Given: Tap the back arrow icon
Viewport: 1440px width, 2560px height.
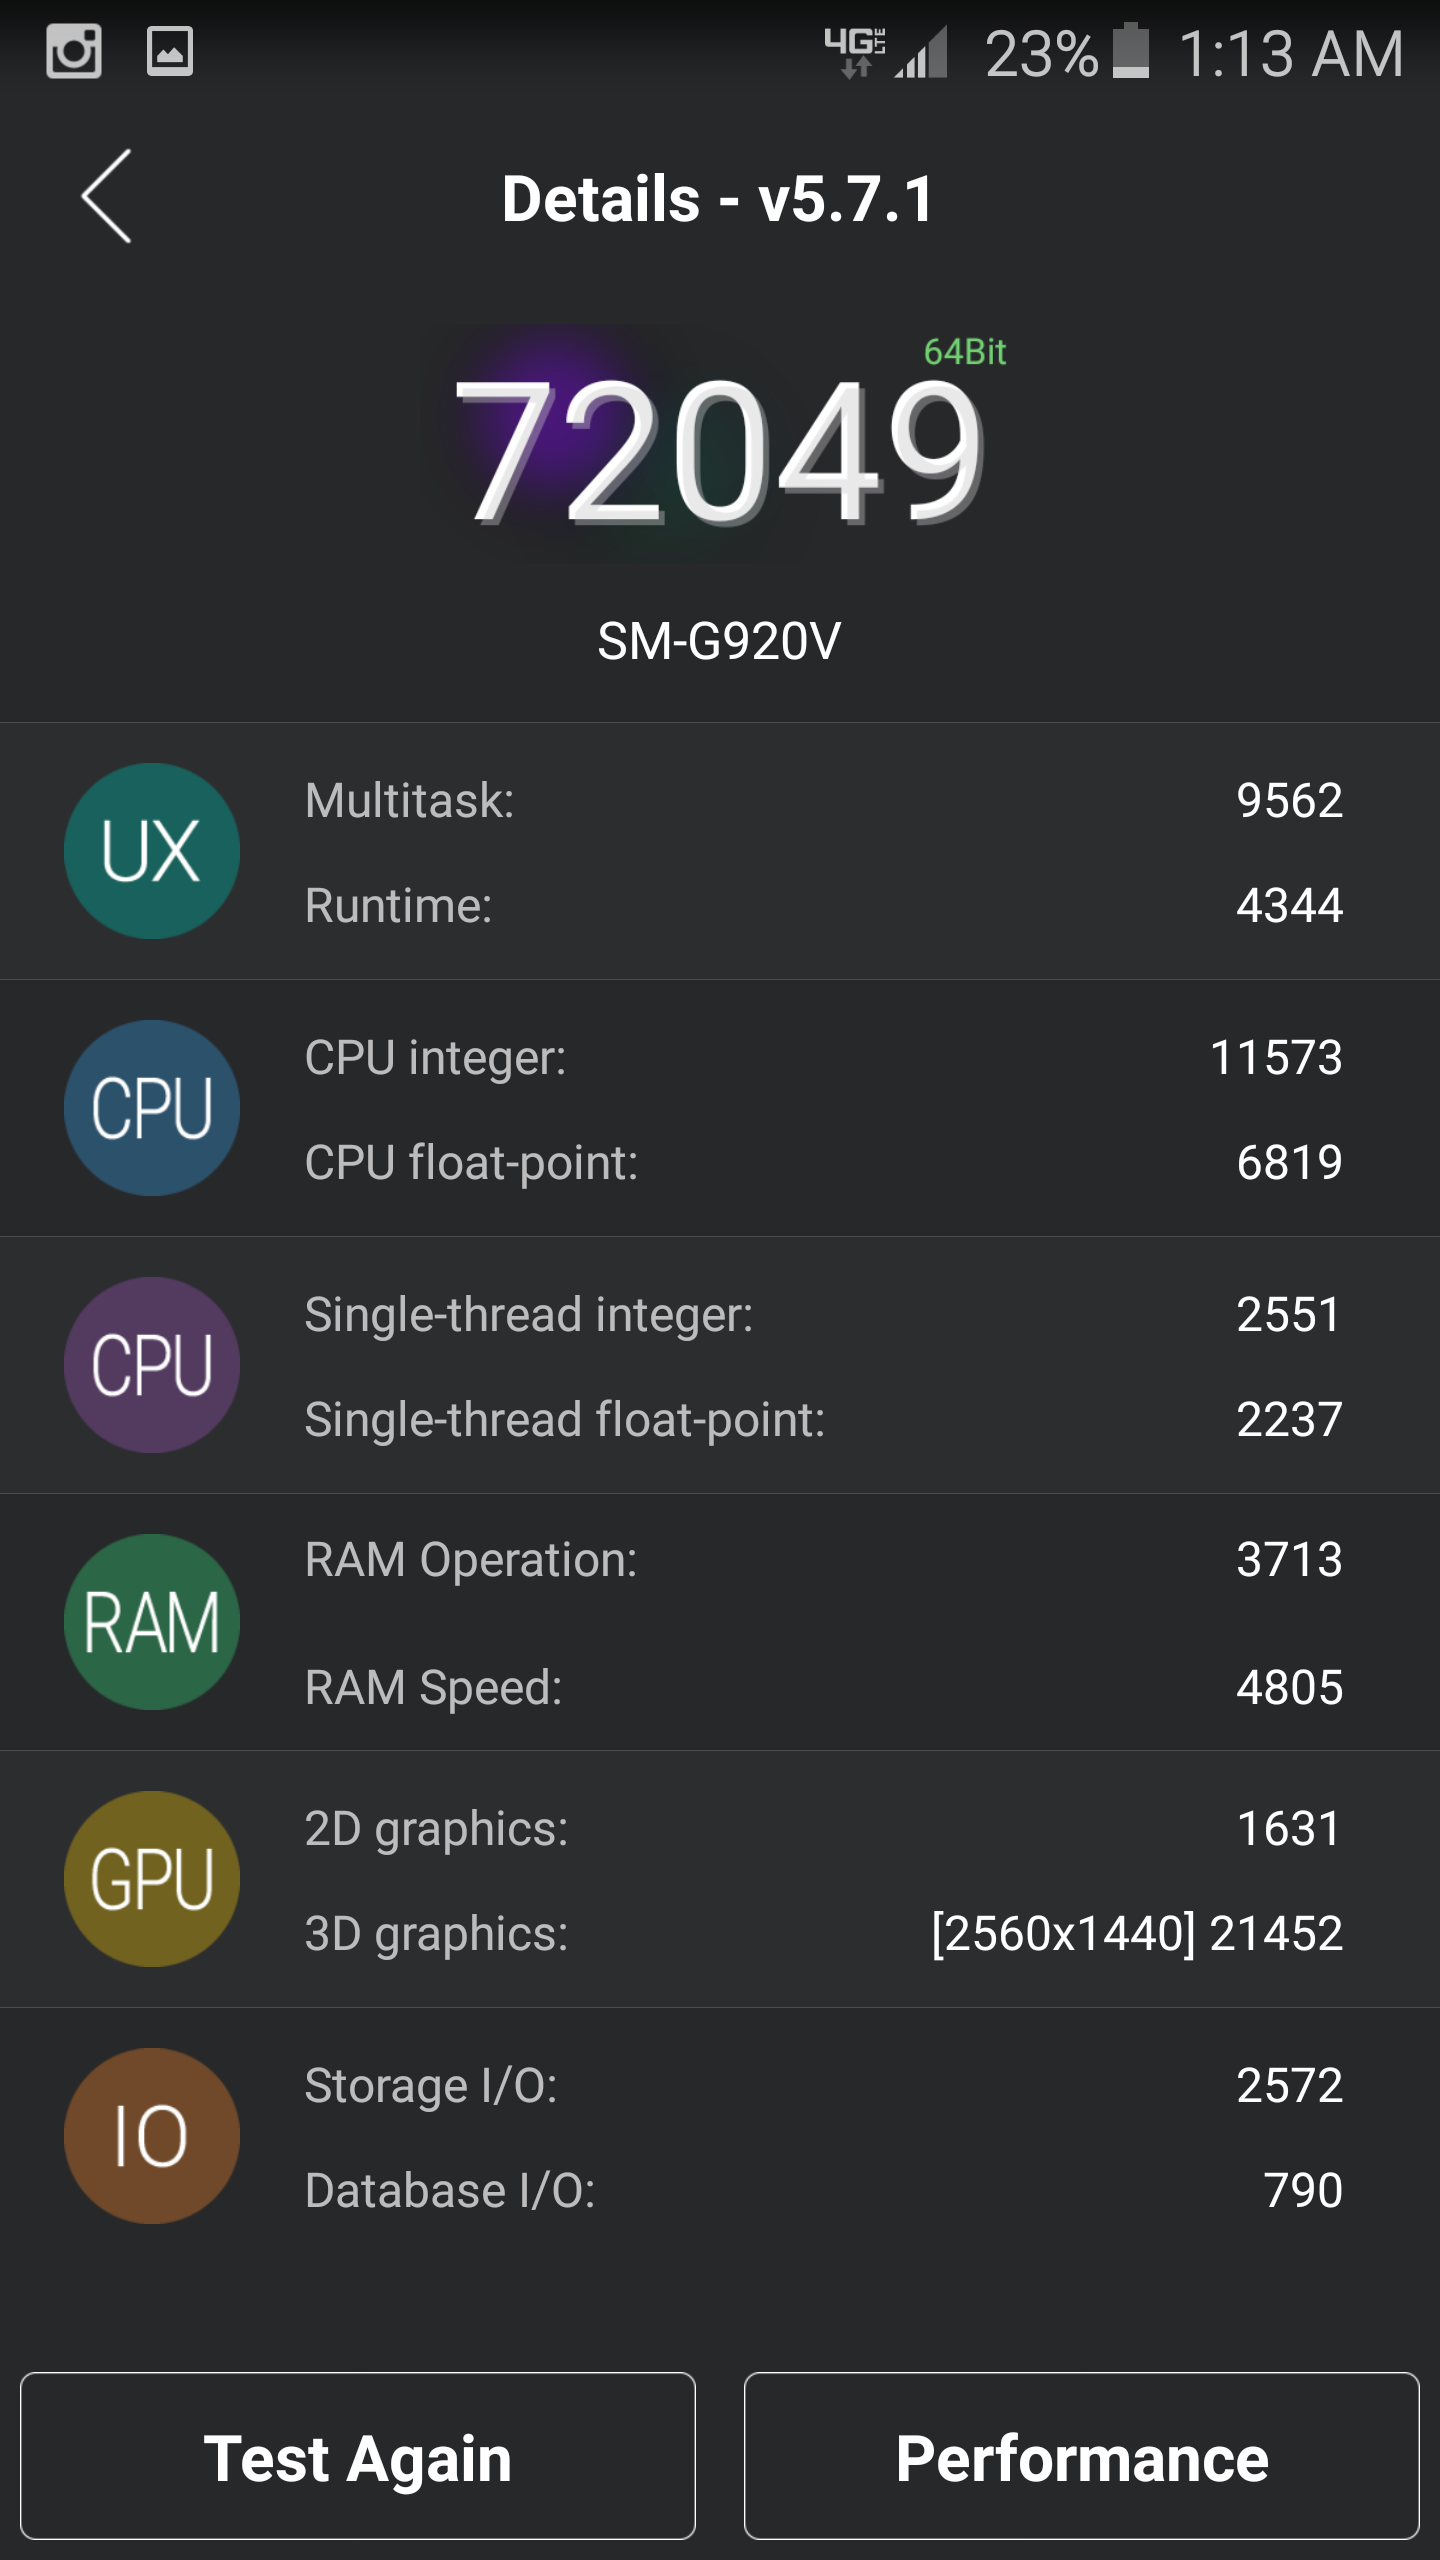Looking at the screenshot, I should pos(107,197).
